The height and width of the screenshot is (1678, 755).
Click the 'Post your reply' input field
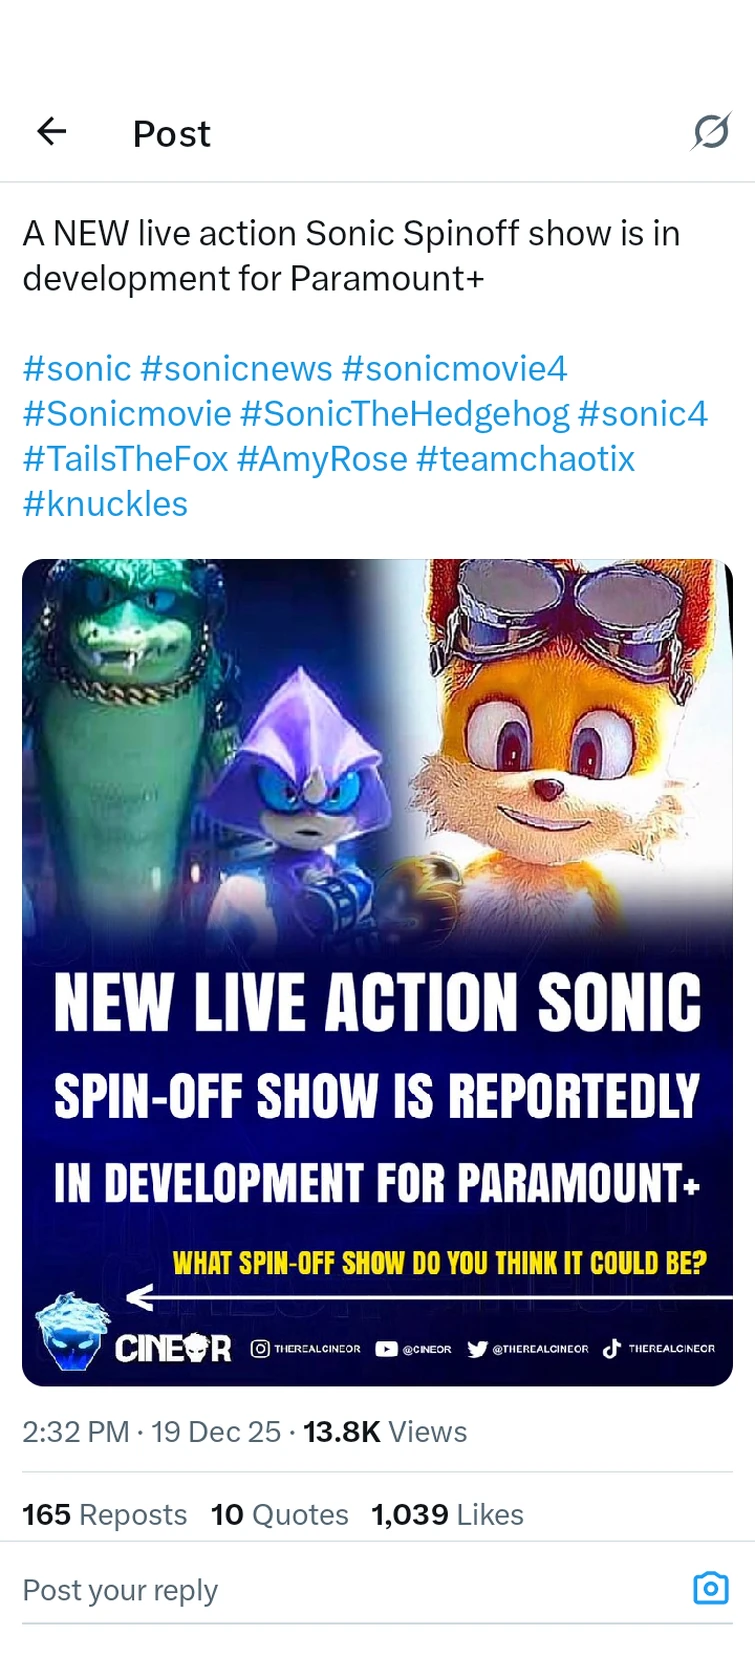120,1589
